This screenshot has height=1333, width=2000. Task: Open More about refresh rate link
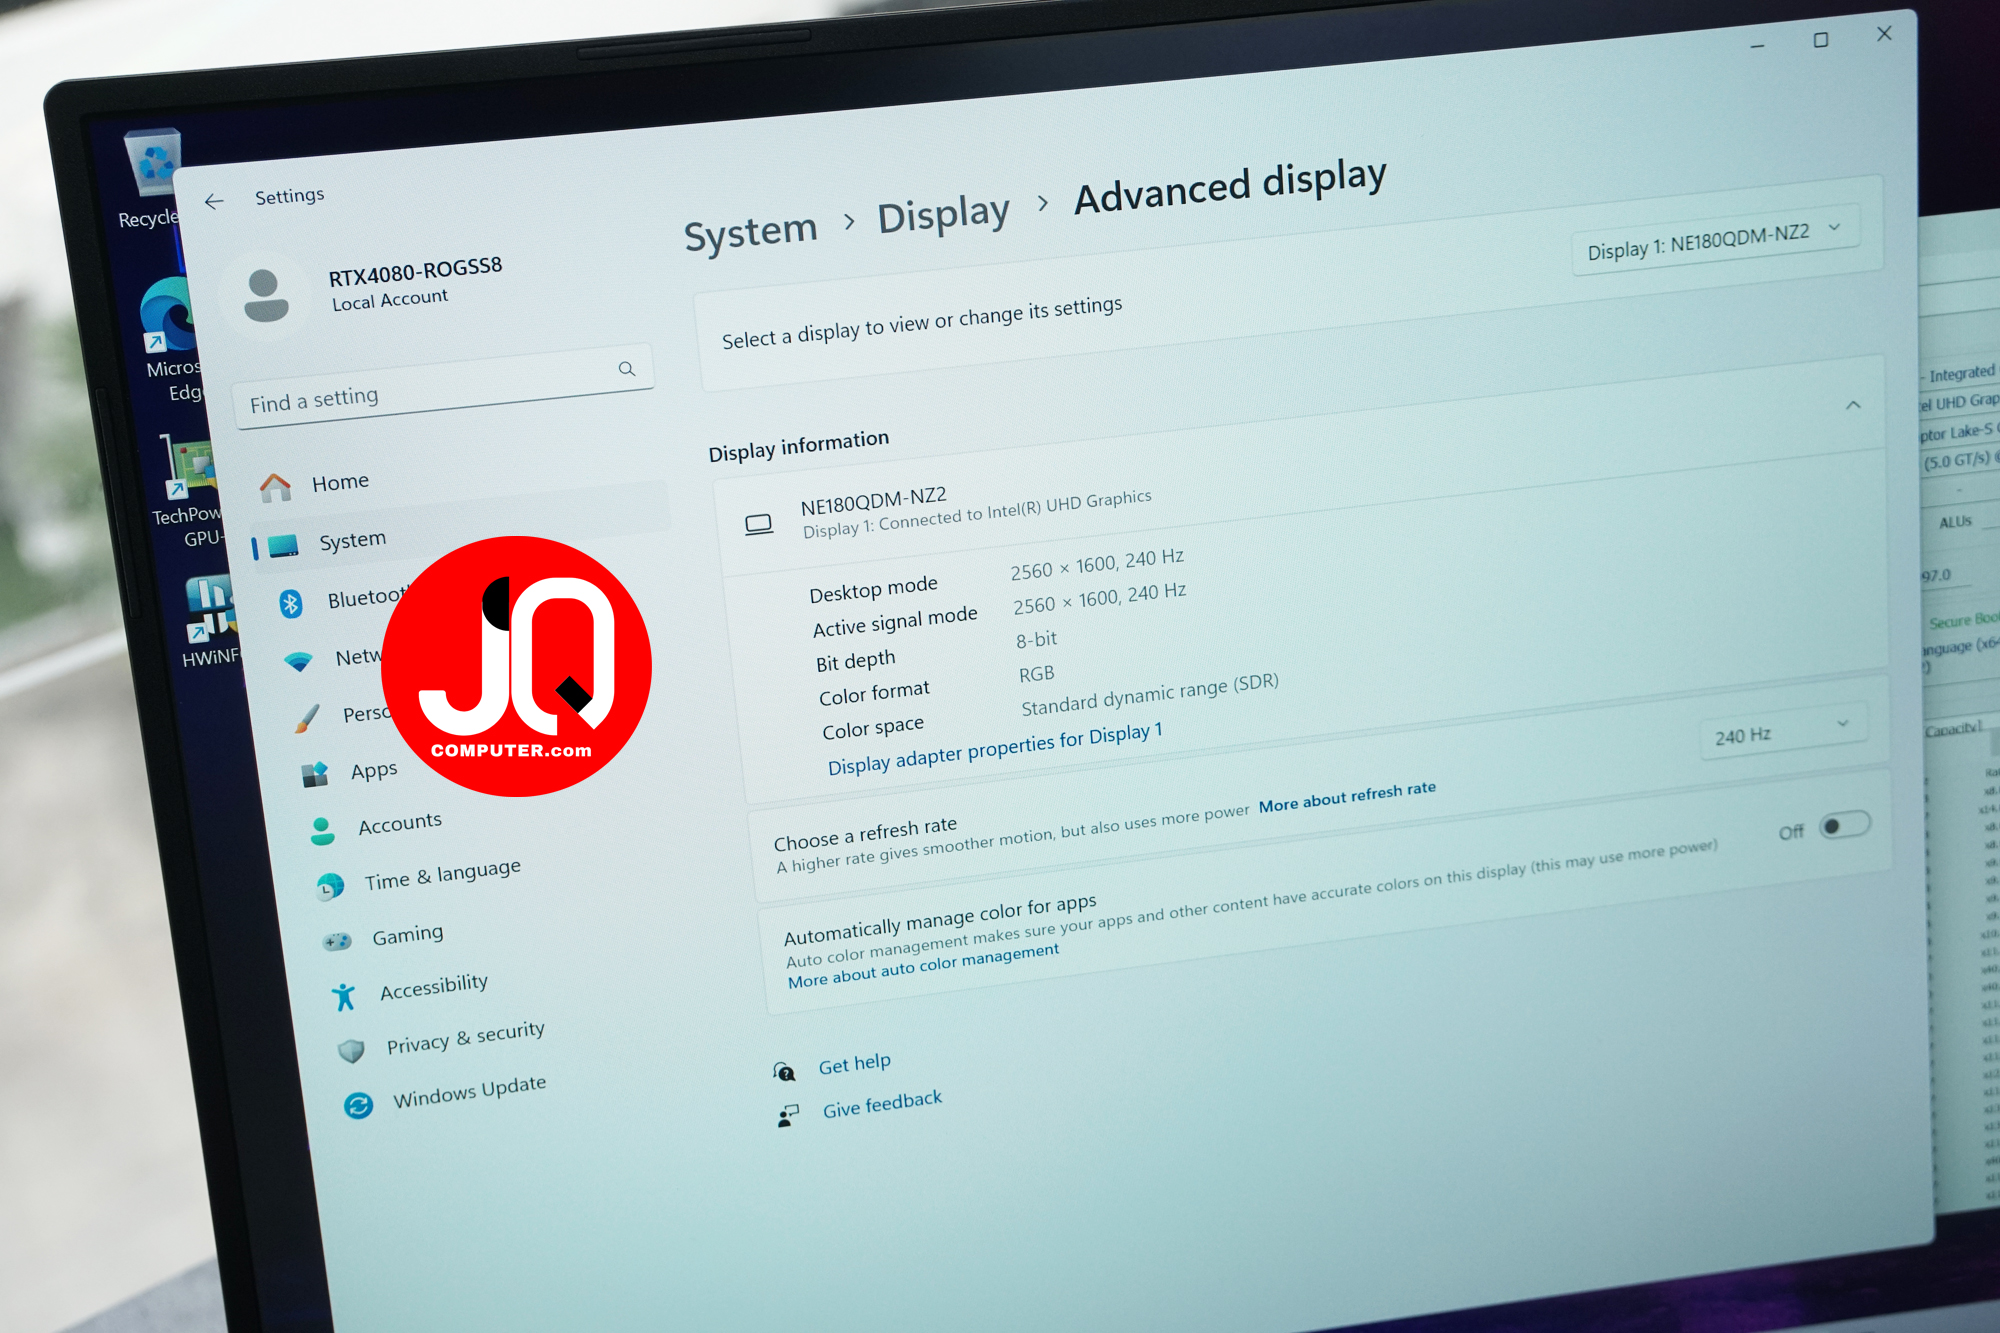coord(1347,797)
